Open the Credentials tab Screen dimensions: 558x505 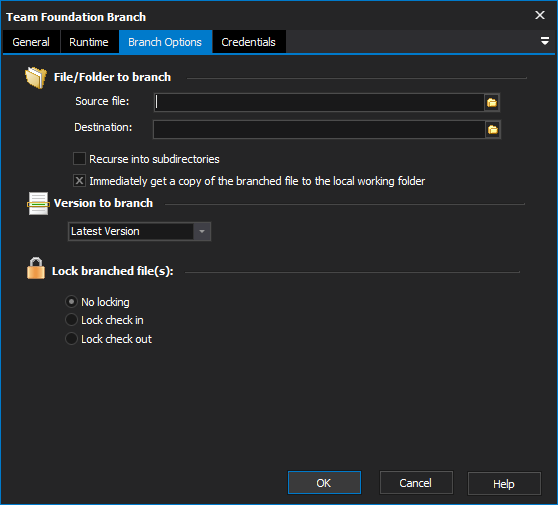tap(248, 42)
